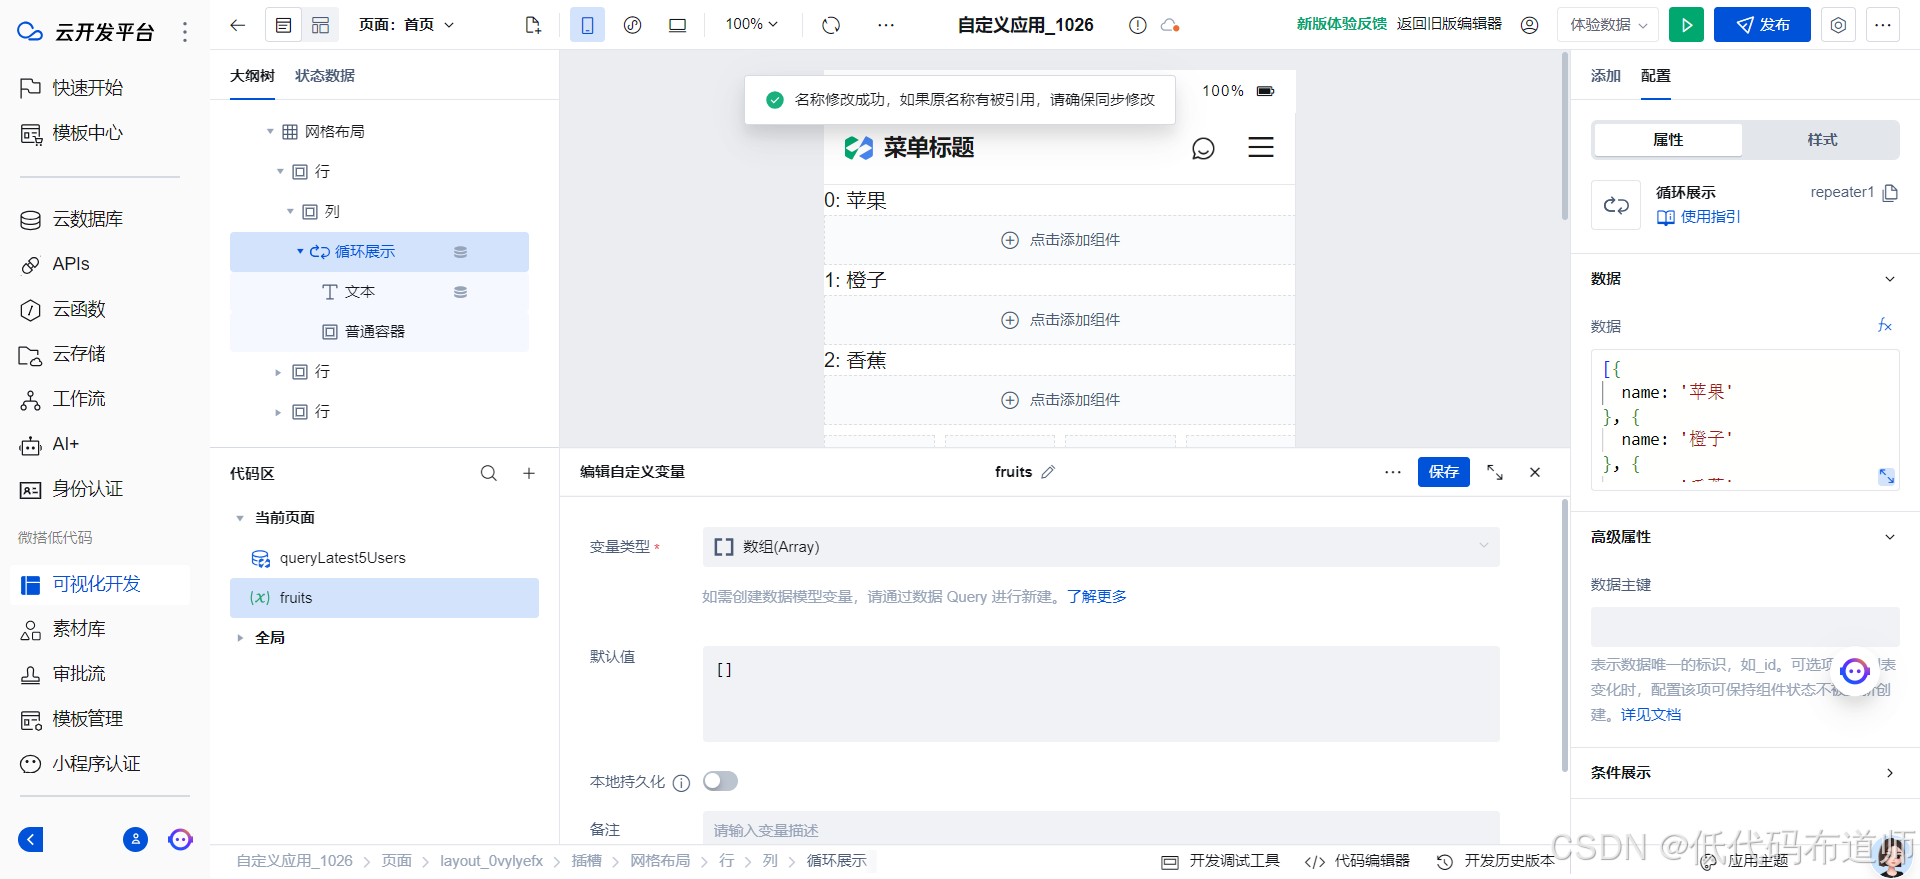Switch to mini program preview icon
The width and height of the screenshot is (1920, 879).
(632, 25)
